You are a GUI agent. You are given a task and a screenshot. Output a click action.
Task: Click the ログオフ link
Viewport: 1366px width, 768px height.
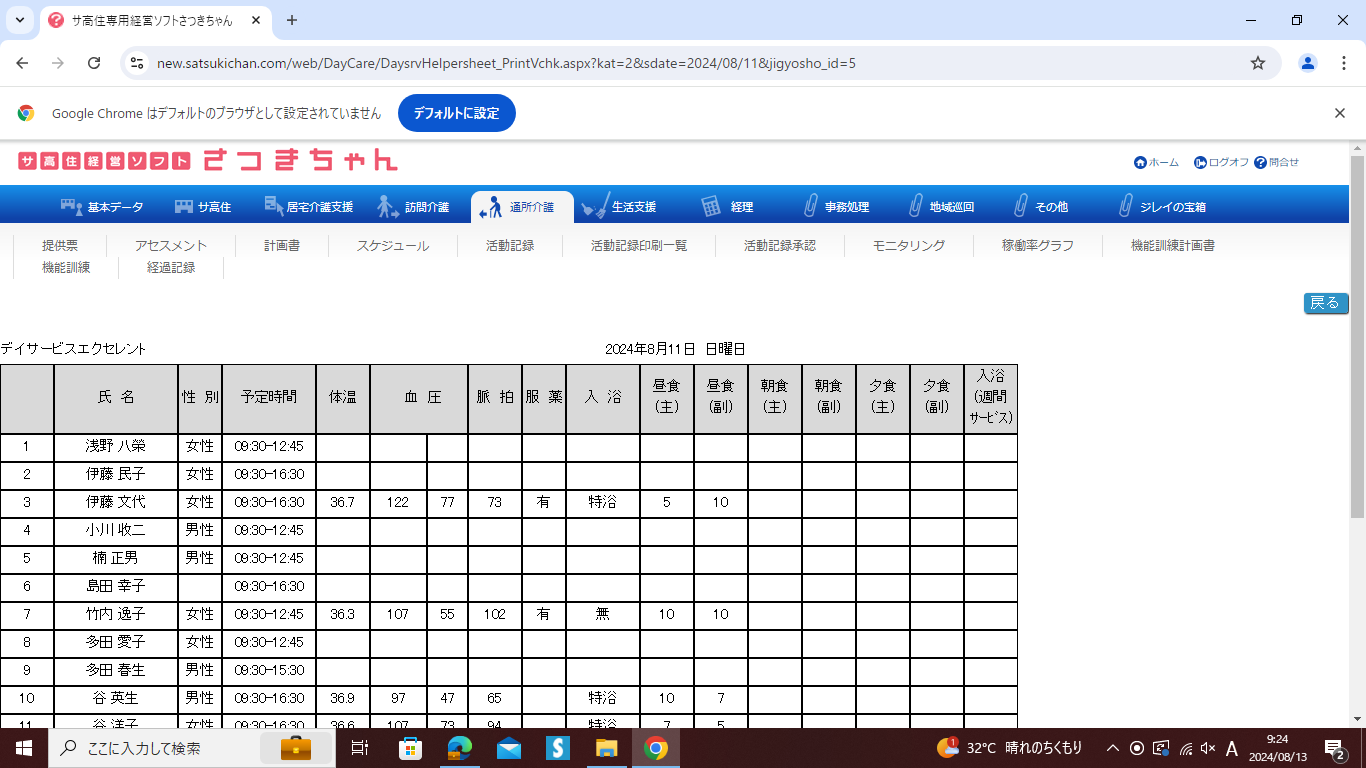[1221, 162]
